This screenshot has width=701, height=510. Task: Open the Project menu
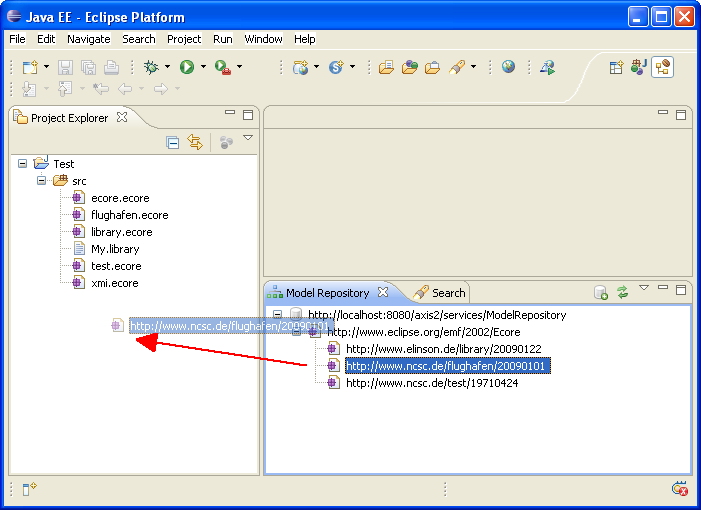tap(184, 39)
